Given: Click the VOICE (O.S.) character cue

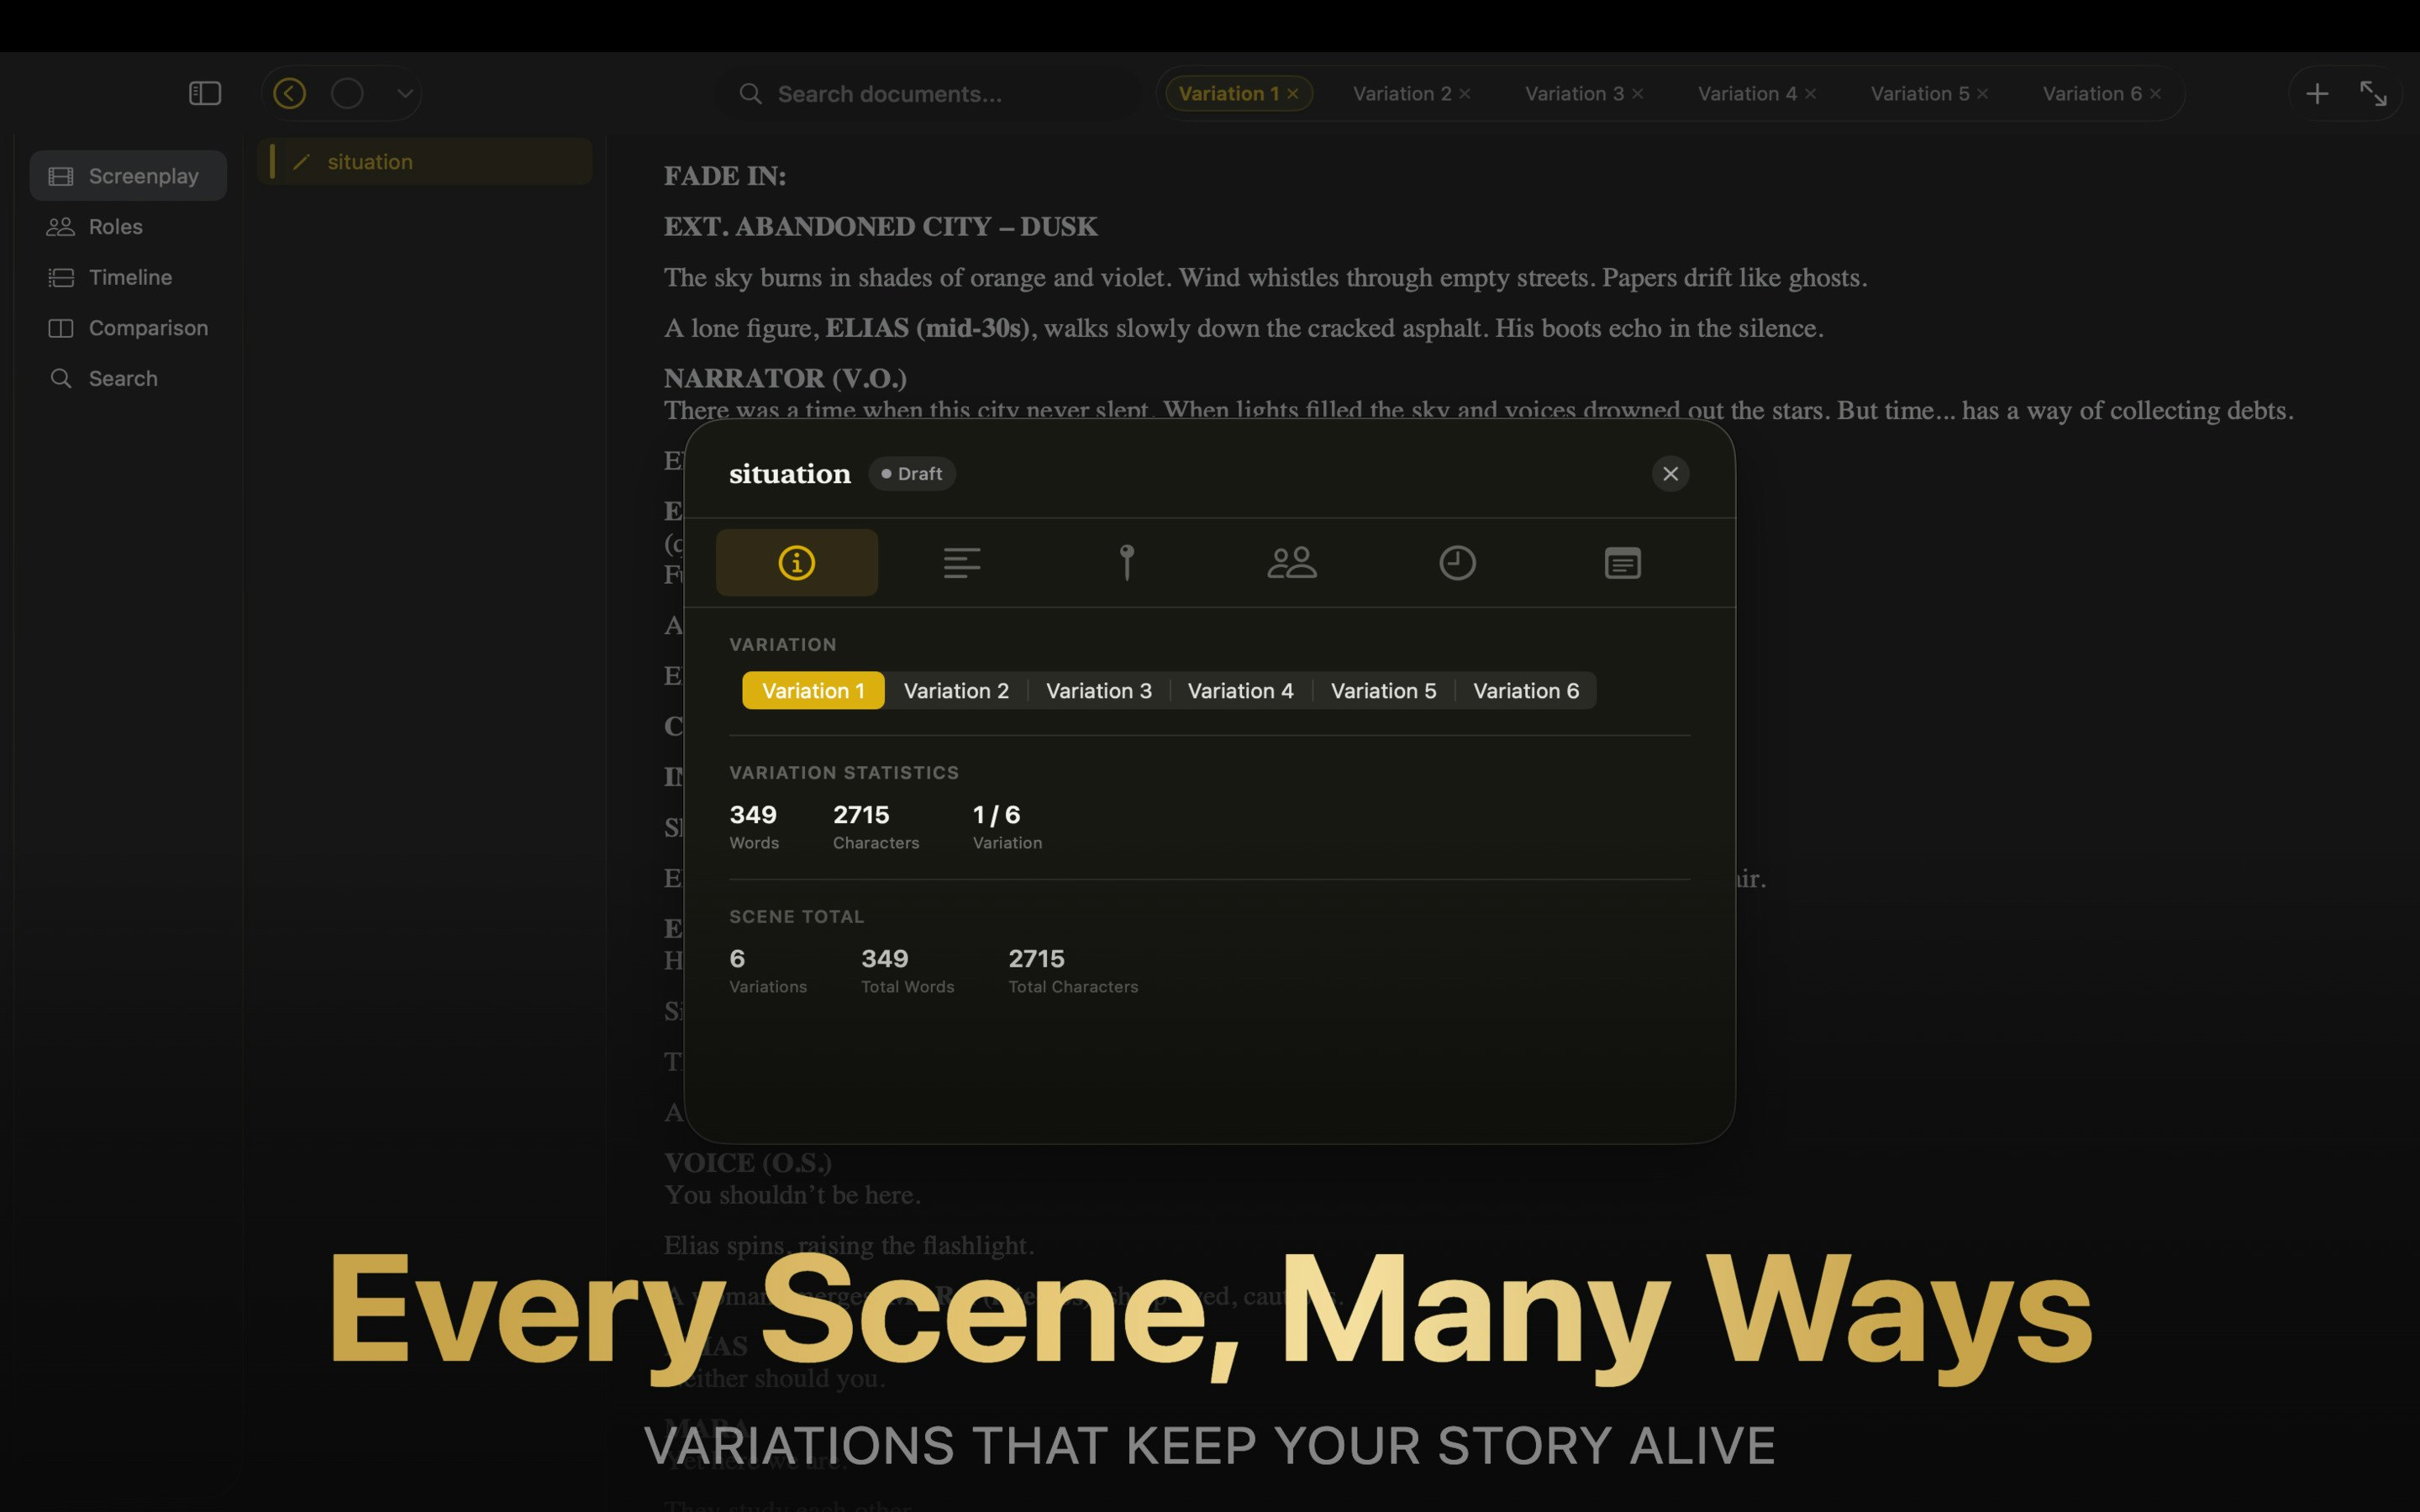Looking at the screenshot, I should [748, 1163].
